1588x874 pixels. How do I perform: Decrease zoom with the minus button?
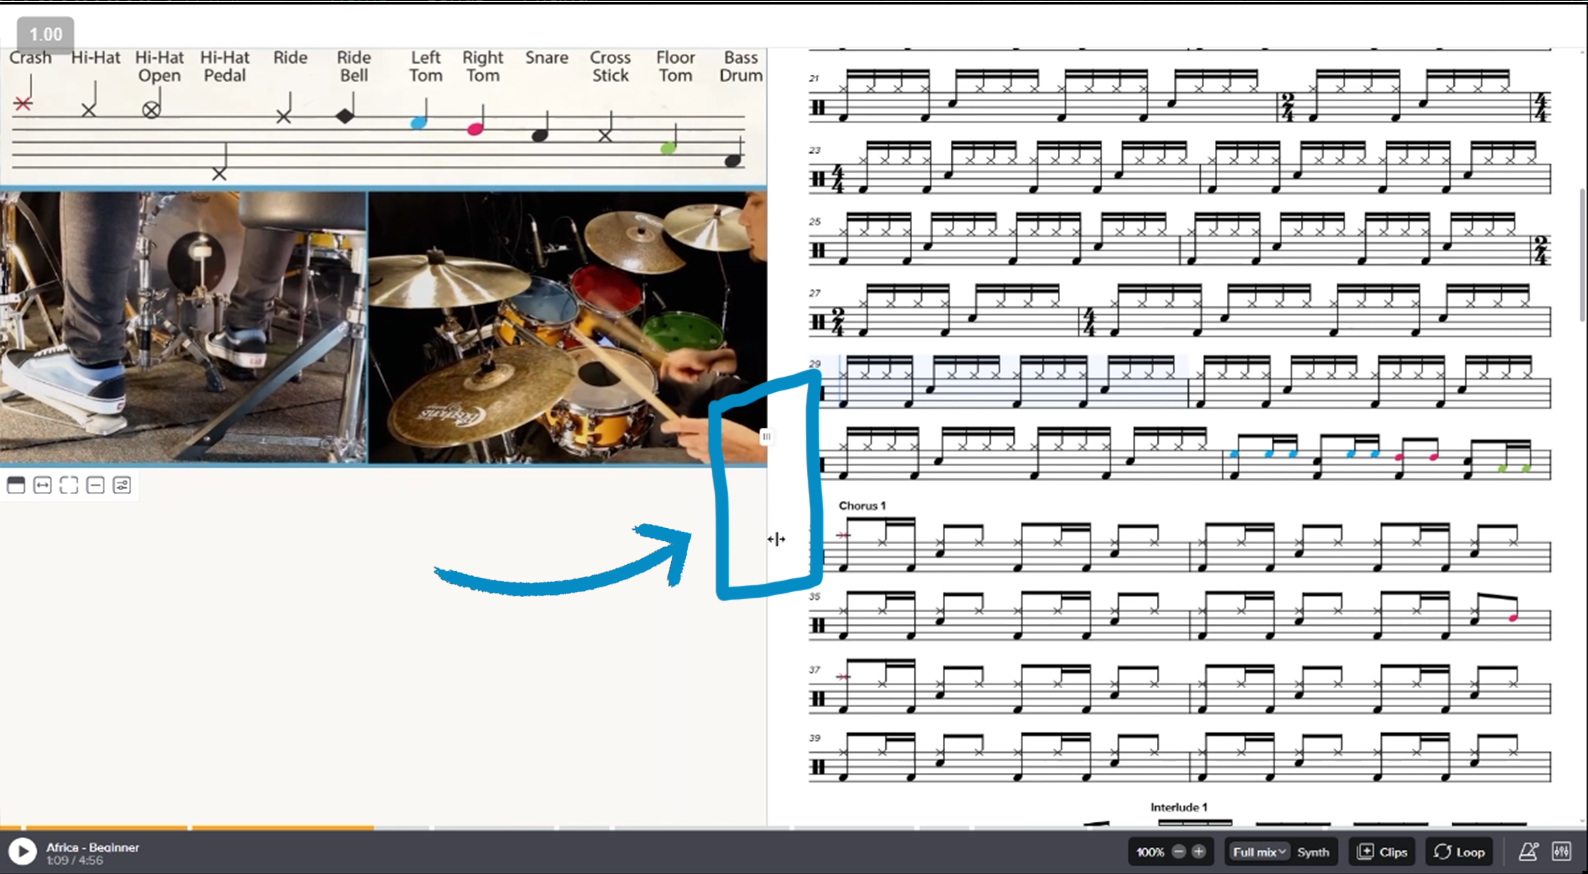(1179, 852)
